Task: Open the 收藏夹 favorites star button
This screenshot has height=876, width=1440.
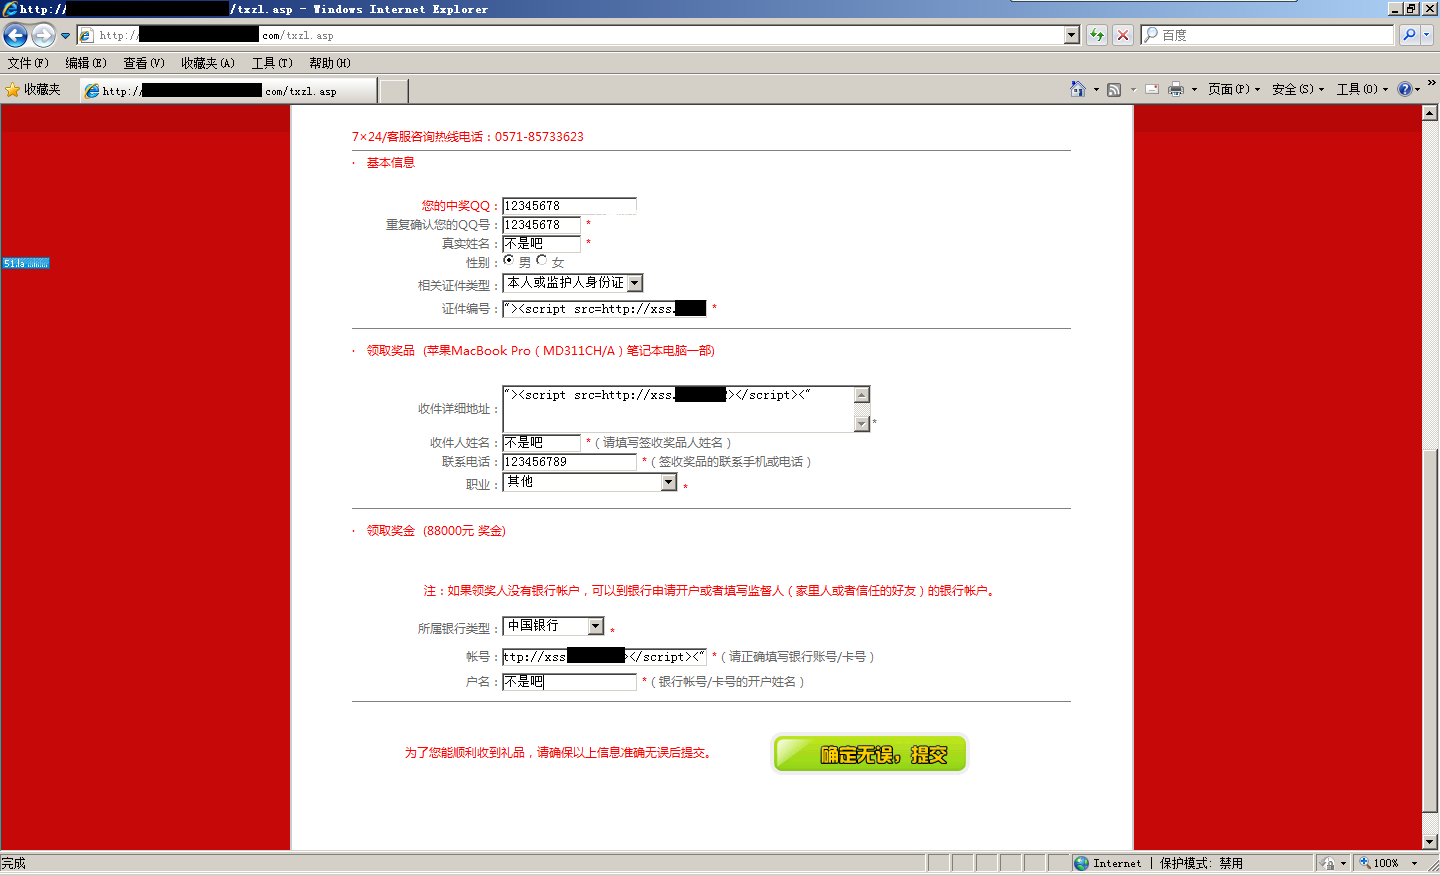Action: tap(33, 90)
